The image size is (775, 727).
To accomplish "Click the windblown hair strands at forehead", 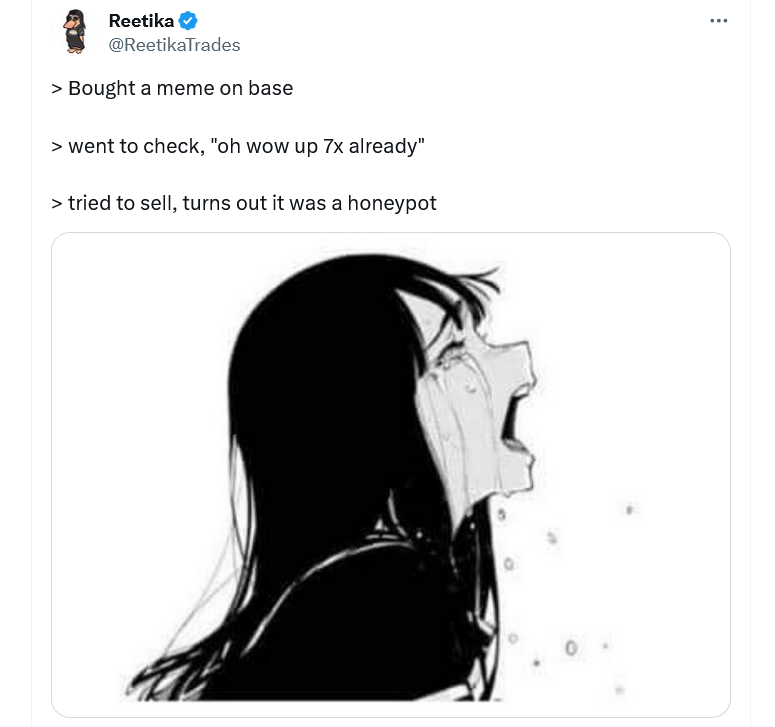I will tap(470, 287).
